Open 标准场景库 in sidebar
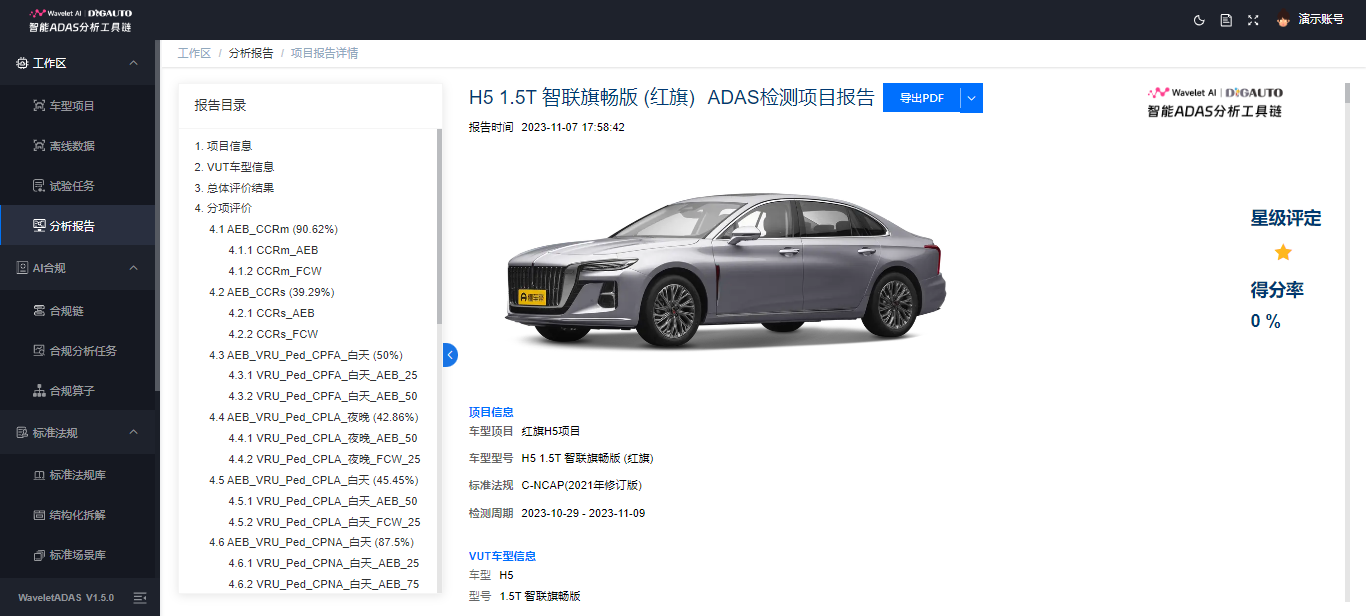 77,554
